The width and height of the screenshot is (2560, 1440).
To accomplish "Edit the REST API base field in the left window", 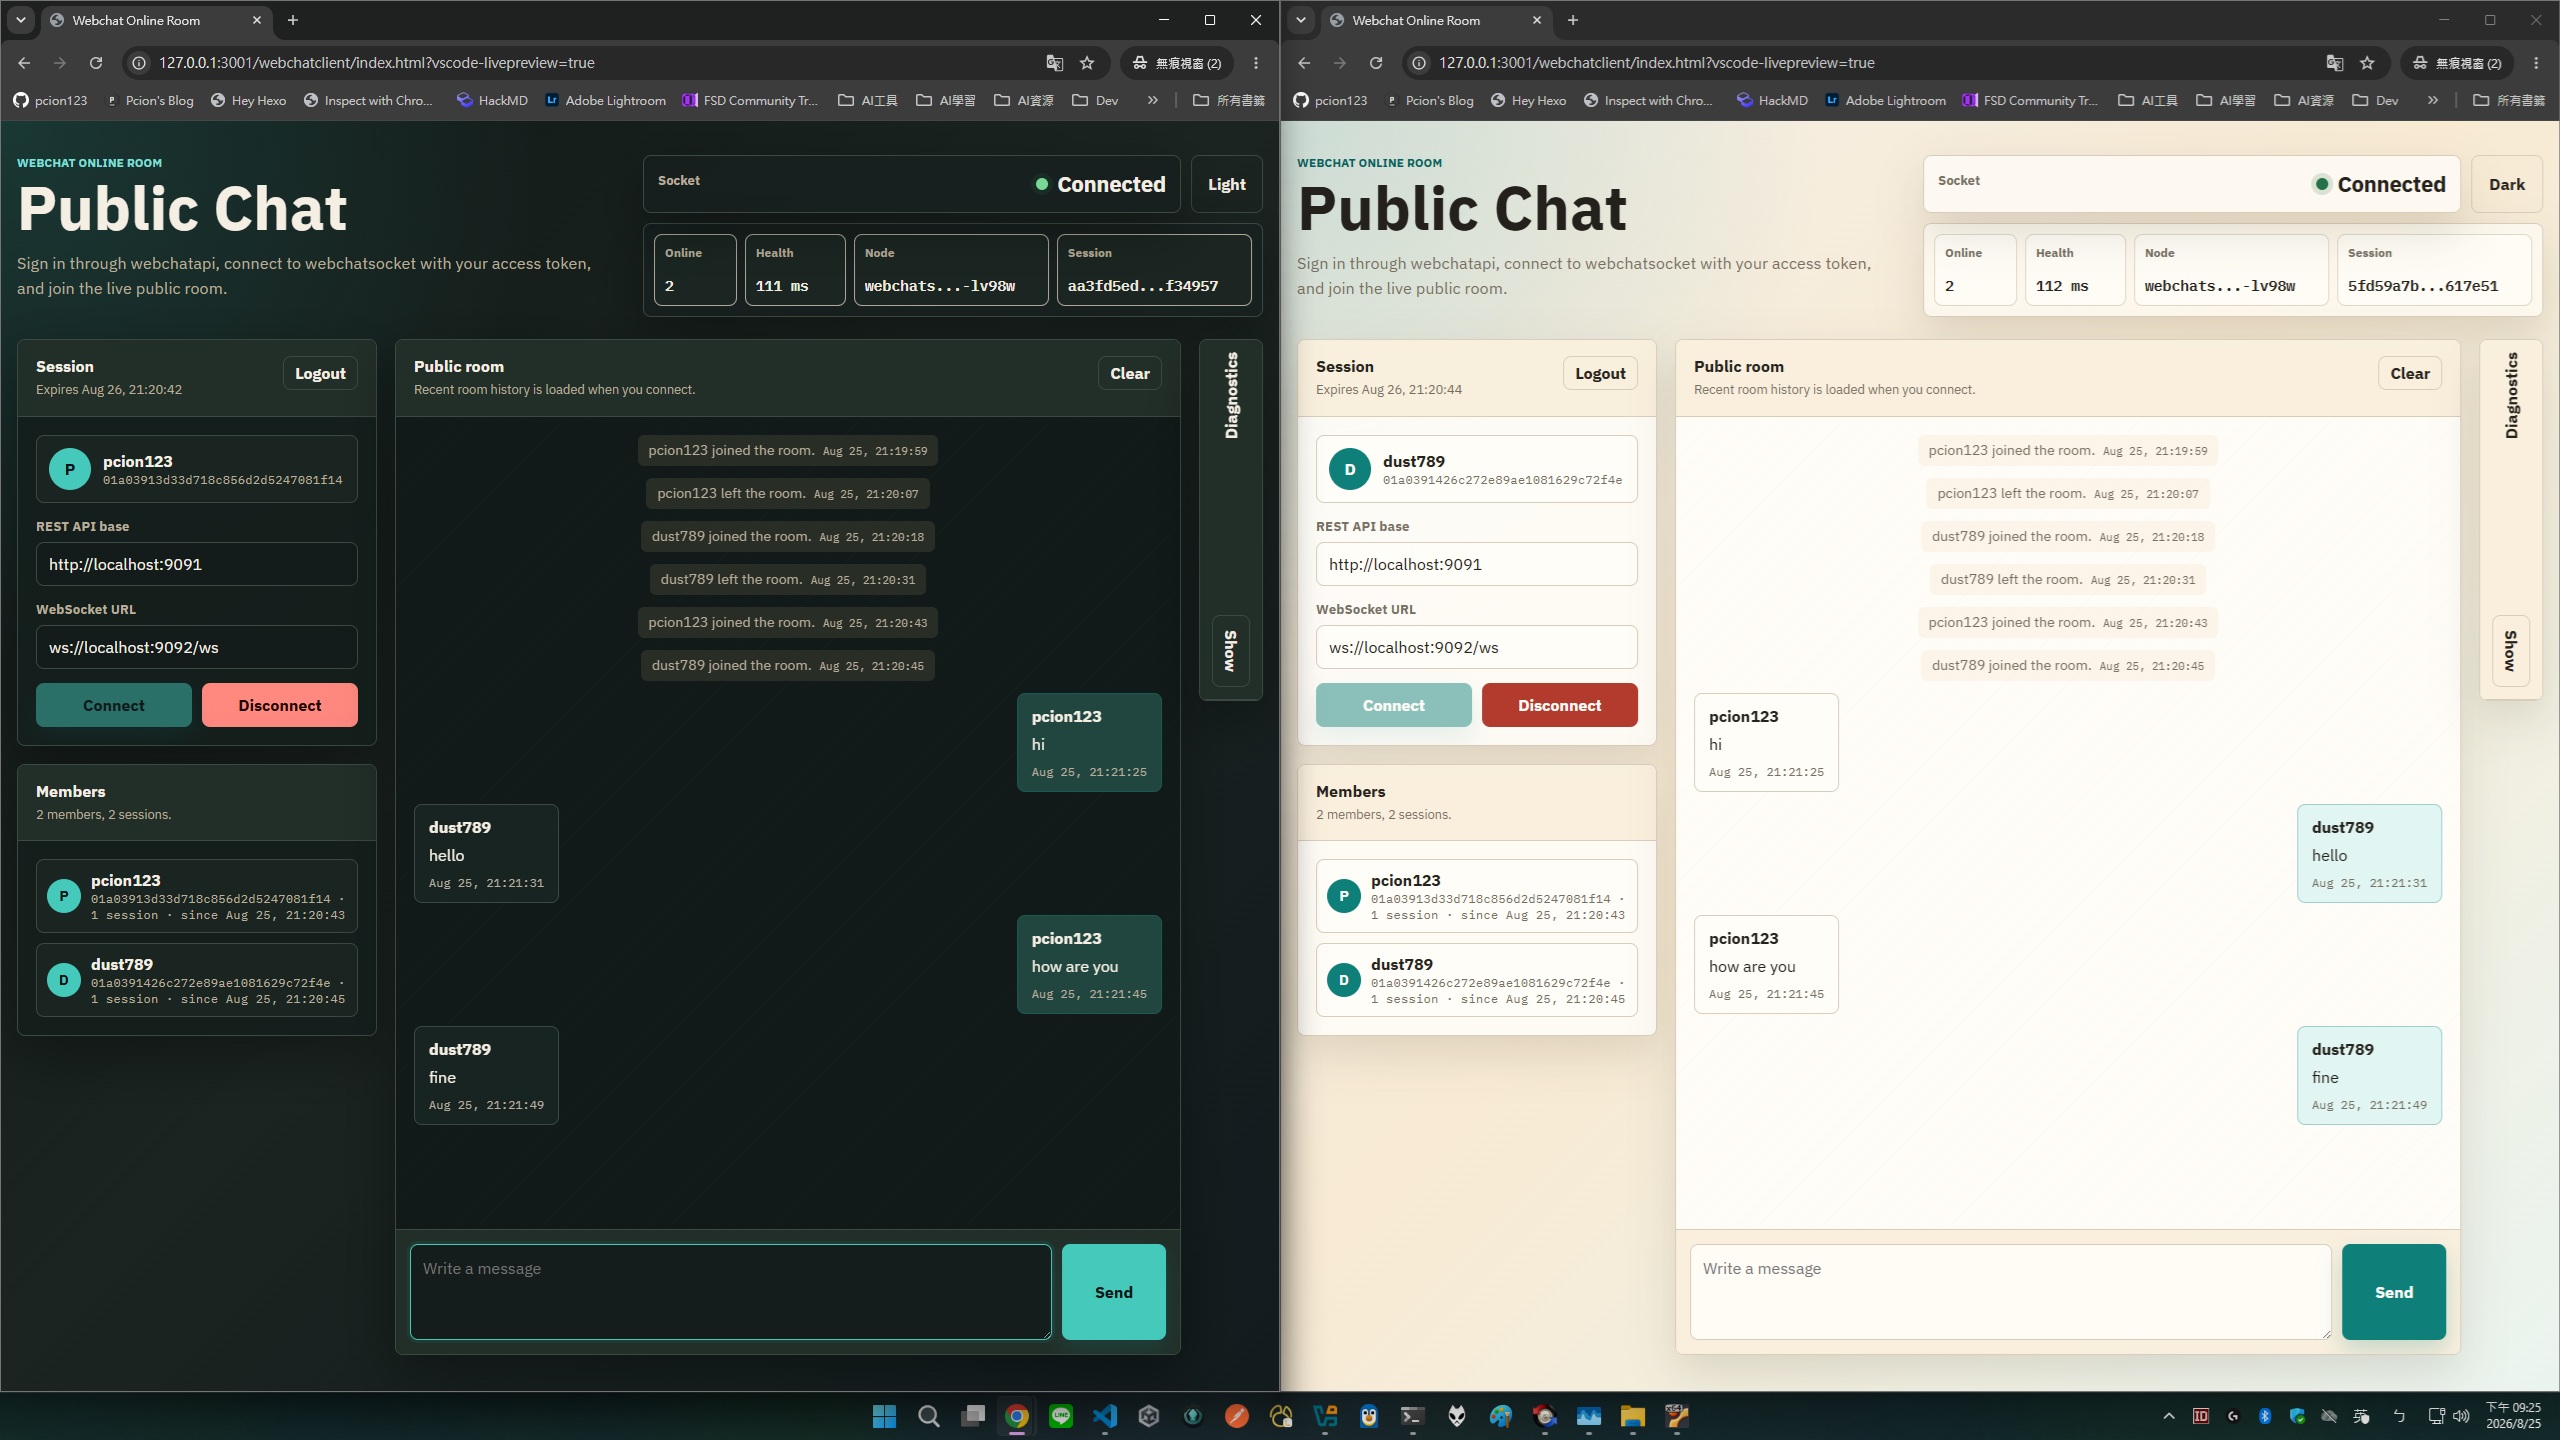I will point(196,564).
